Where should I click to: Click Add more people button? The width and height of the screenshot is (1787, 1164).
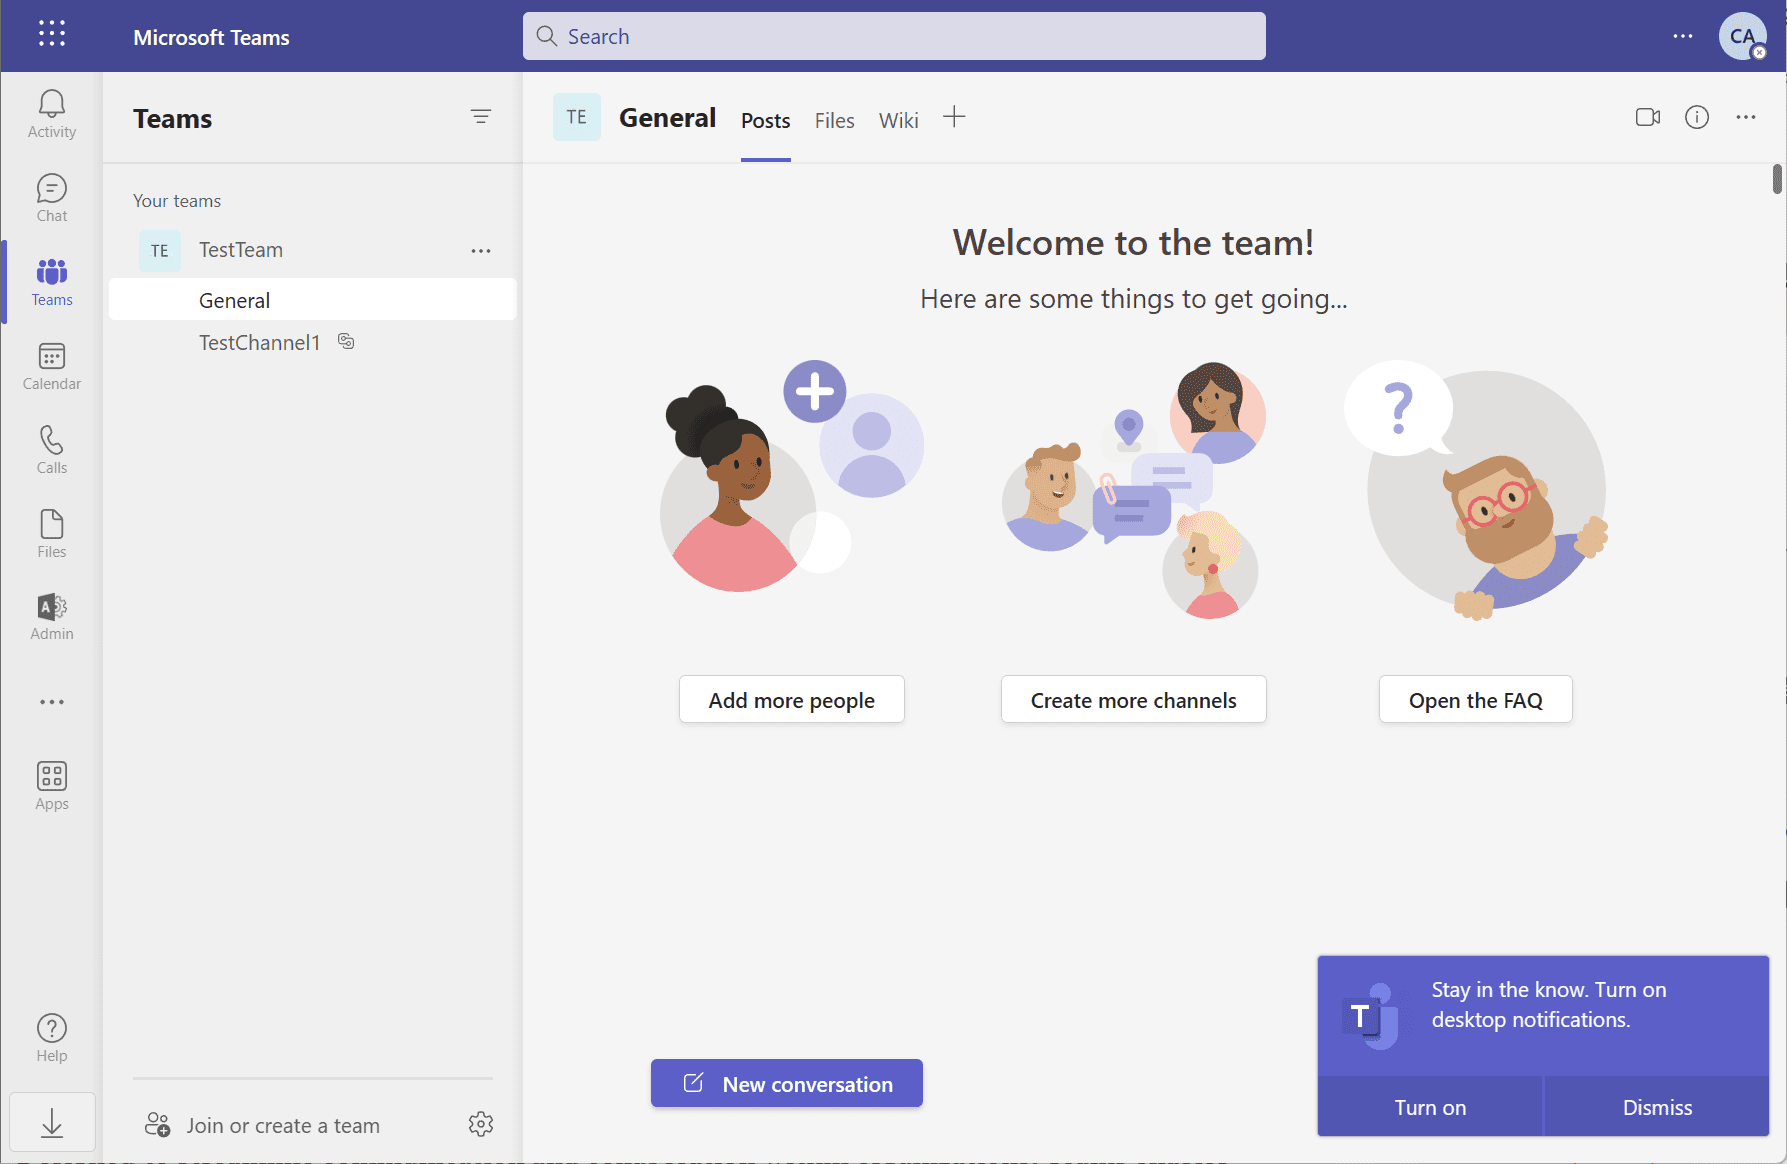[x=792, y=700]
